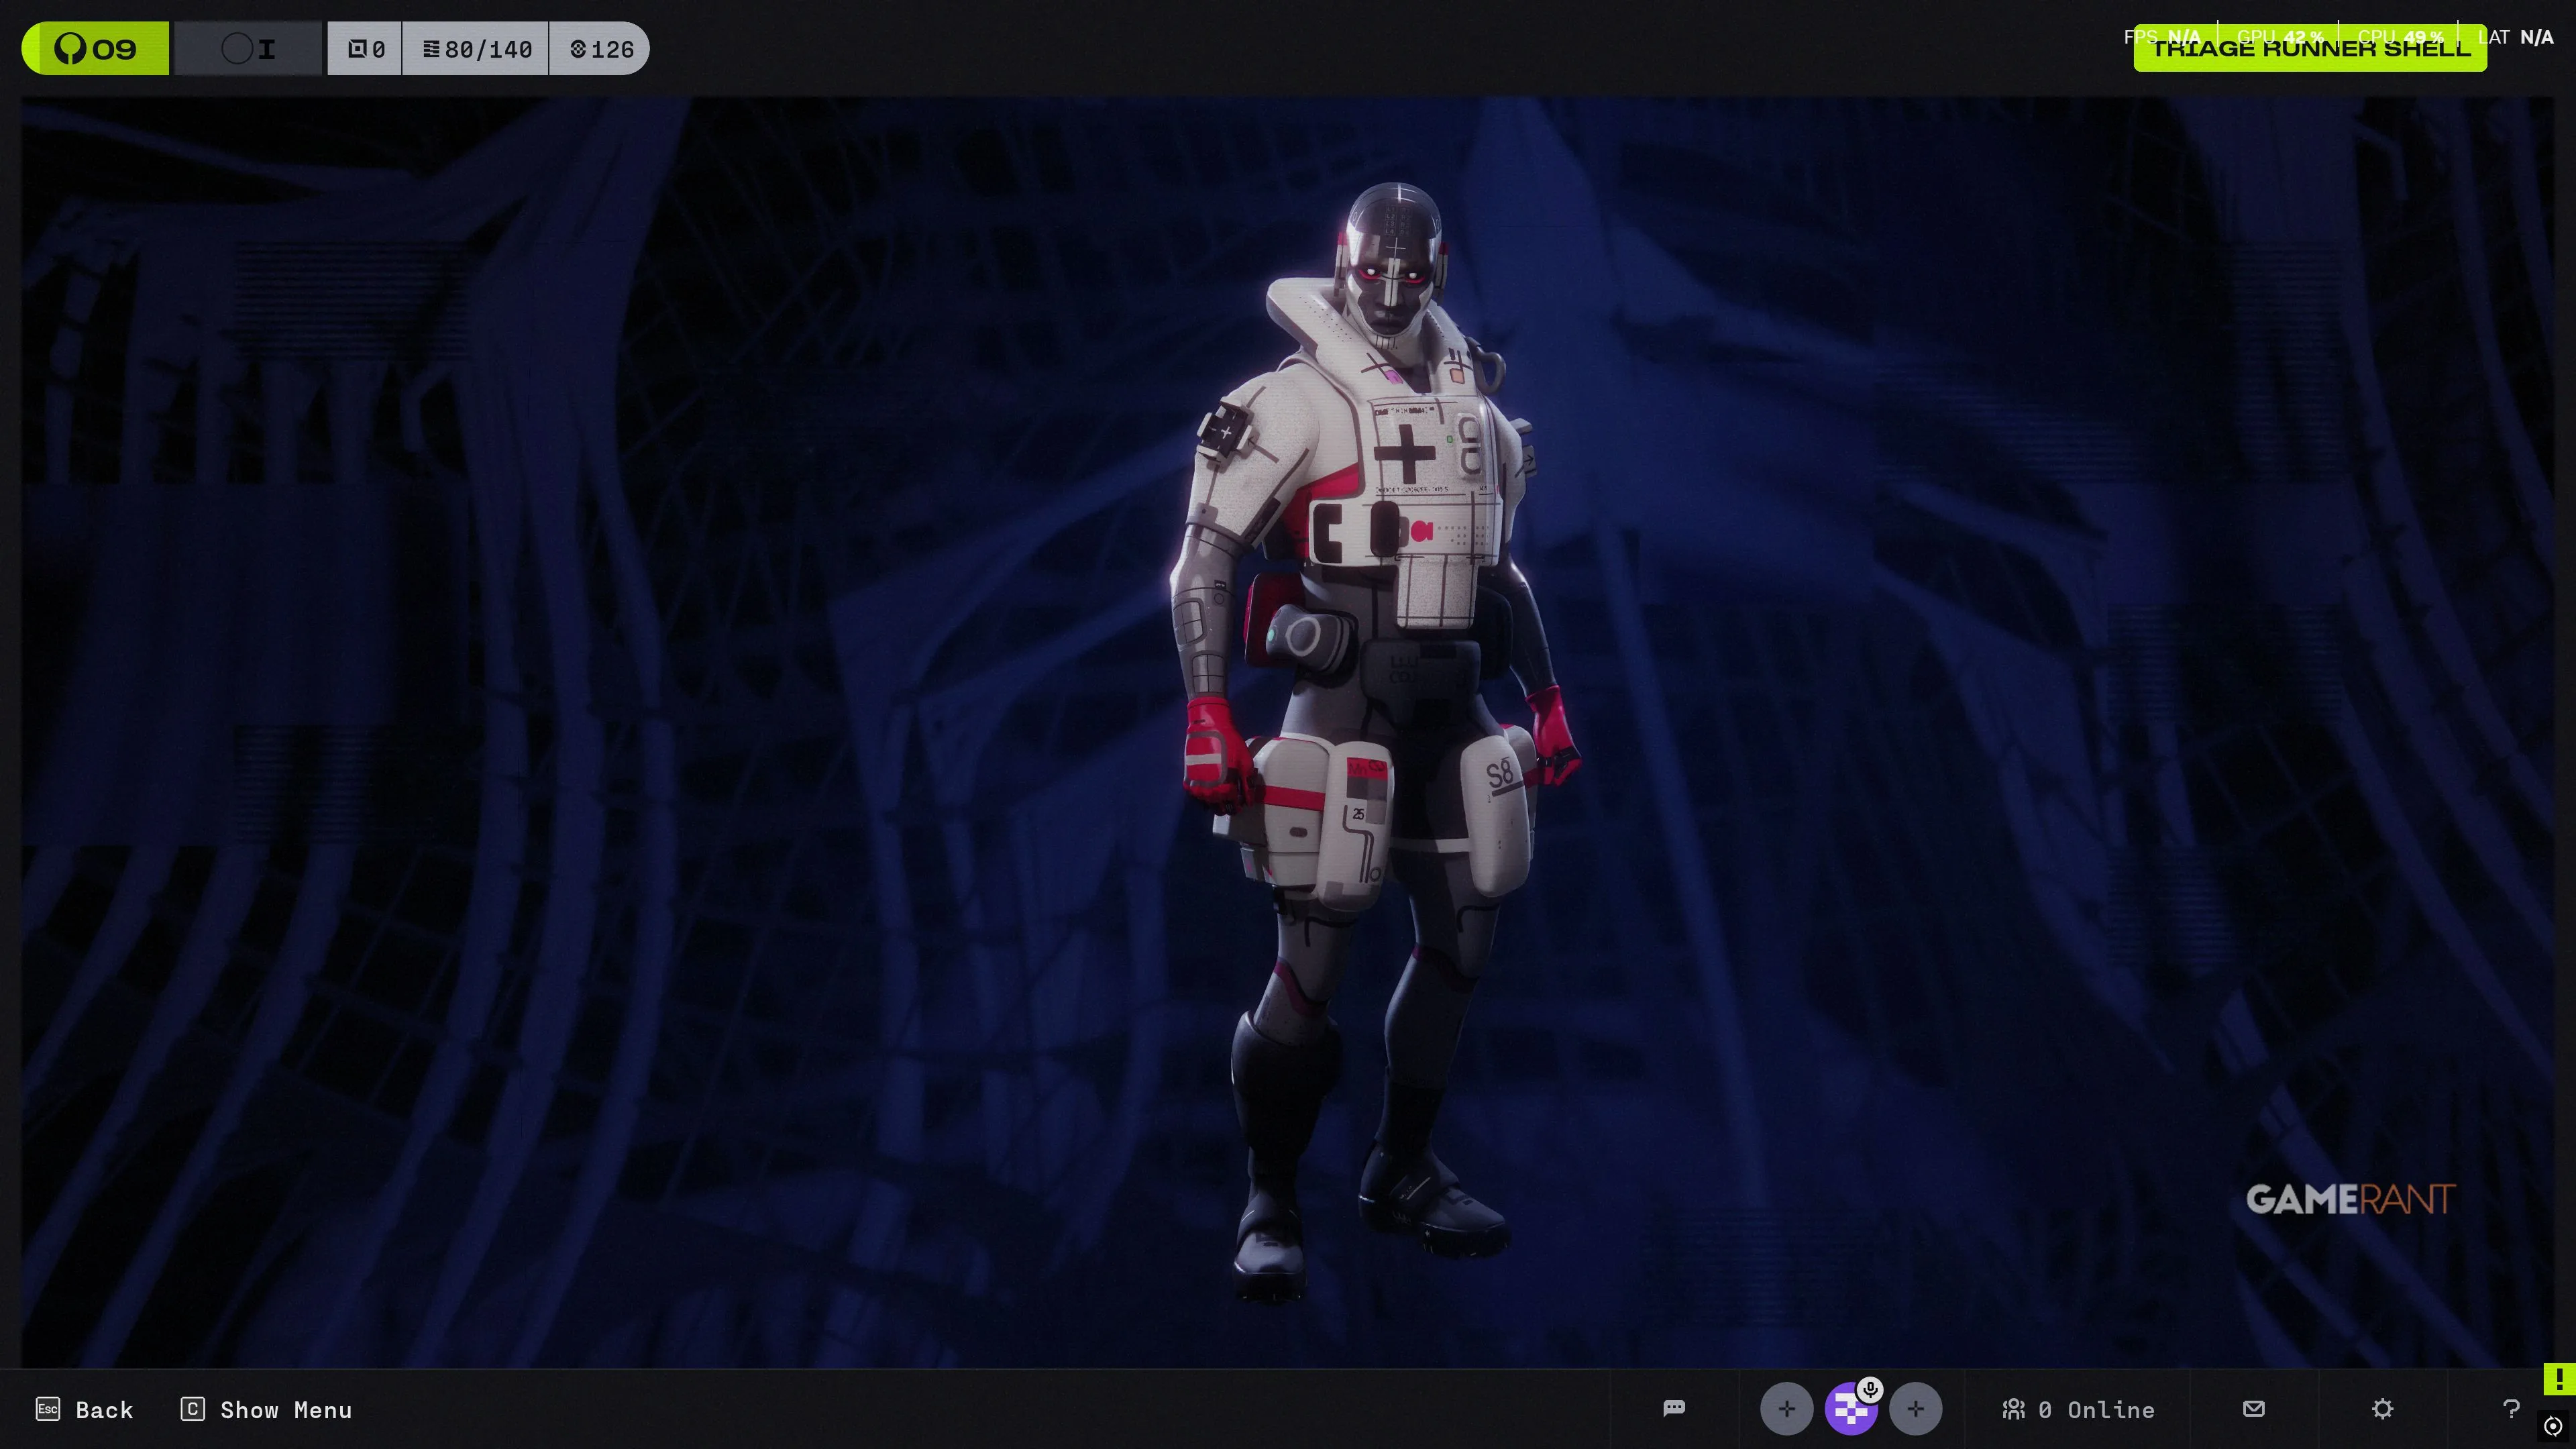Open settings gear icon
This screenshot has width=2576, height=1449.
[x=2382, y=1409]
